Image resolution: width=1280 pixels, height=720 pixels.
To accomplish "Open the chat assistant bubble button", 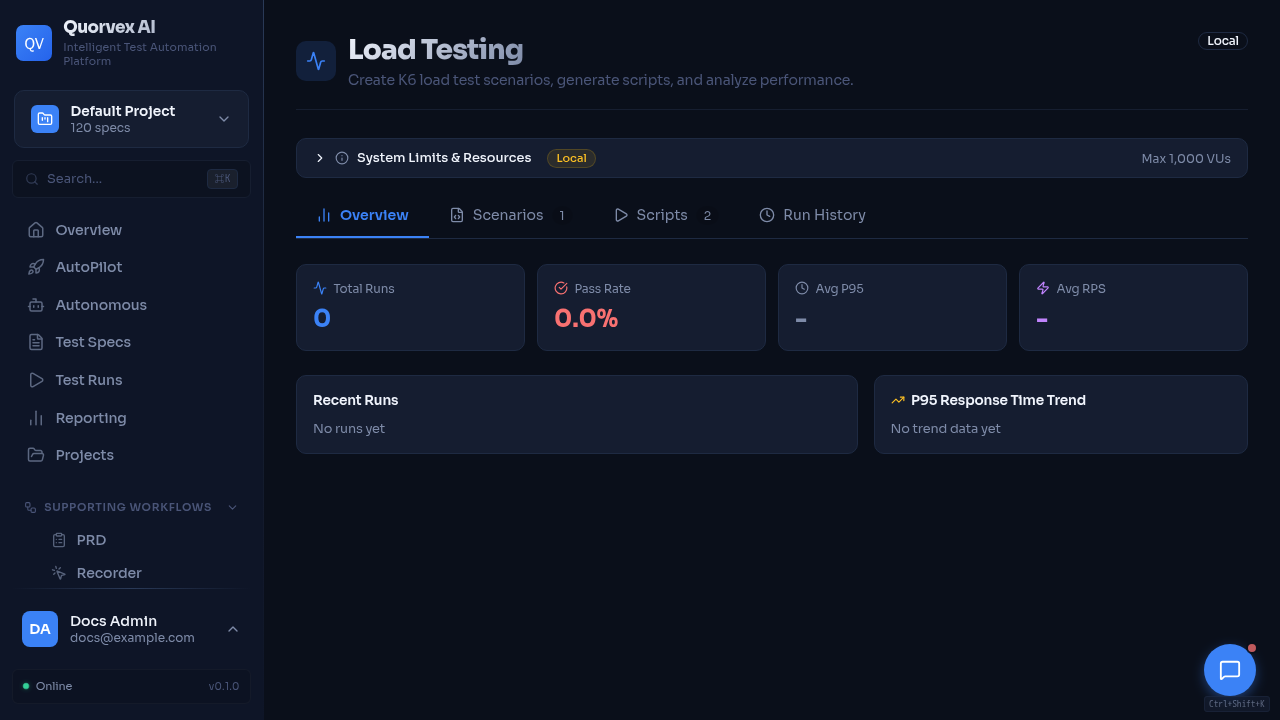I will (1230, 670).
